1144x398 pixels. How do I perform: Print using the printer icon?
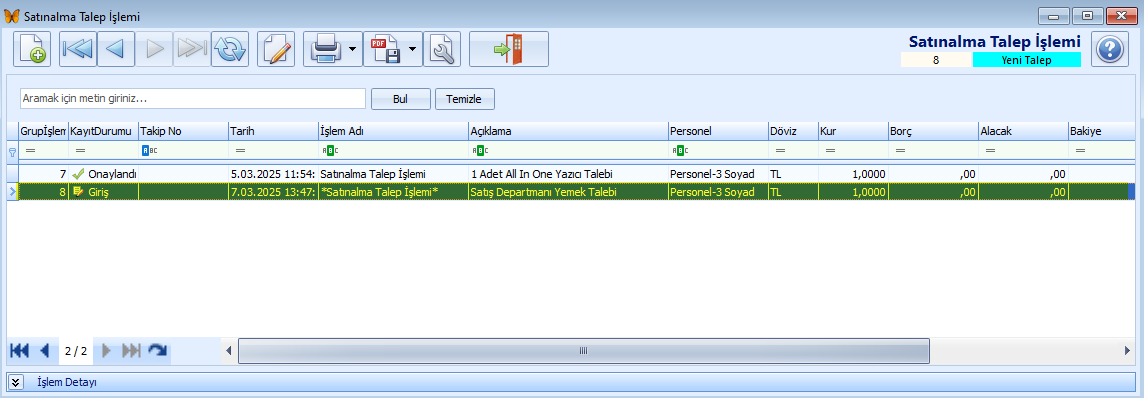pos(324,50)
